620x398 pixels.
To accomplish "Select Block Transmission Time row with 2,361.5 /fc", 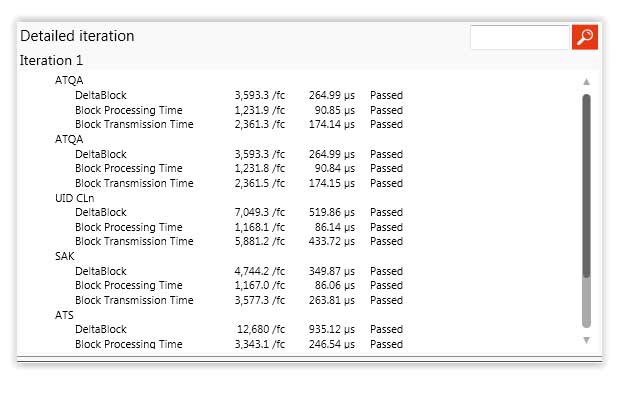I will (239, 183).
